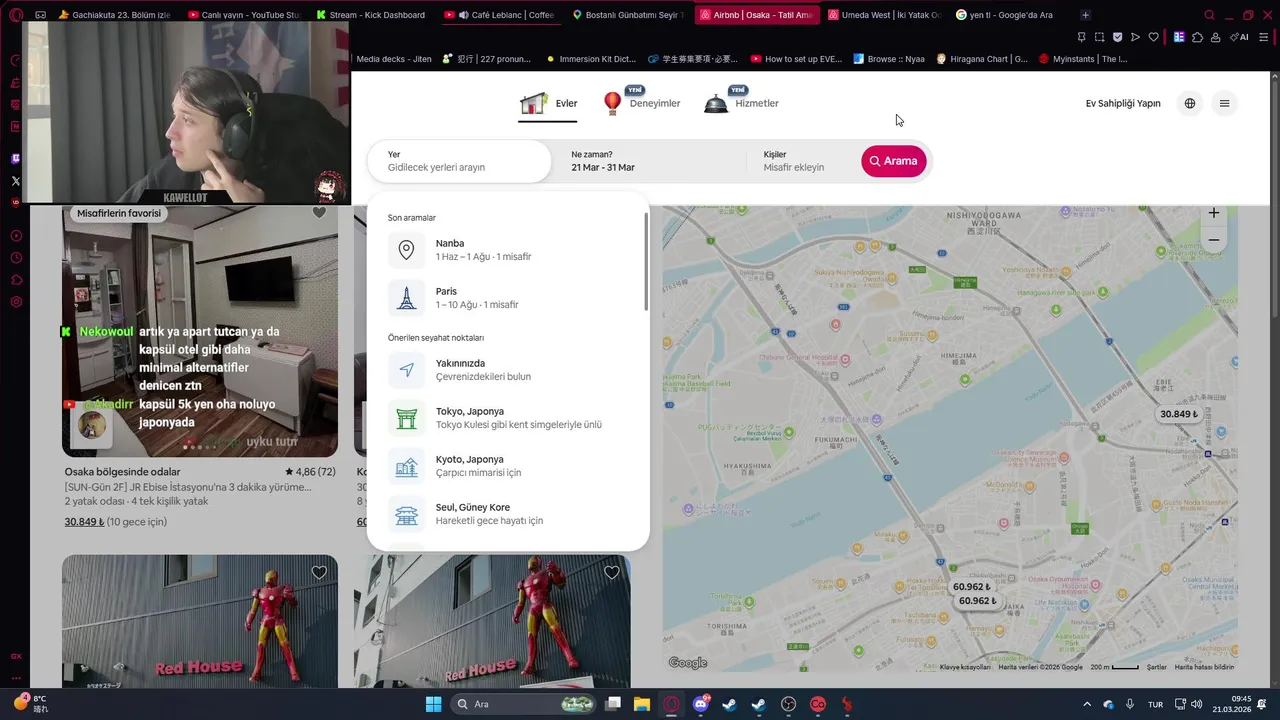Click the Misafirlerin favorisi badge
1280x720 pixels.
tap(119, 213)
